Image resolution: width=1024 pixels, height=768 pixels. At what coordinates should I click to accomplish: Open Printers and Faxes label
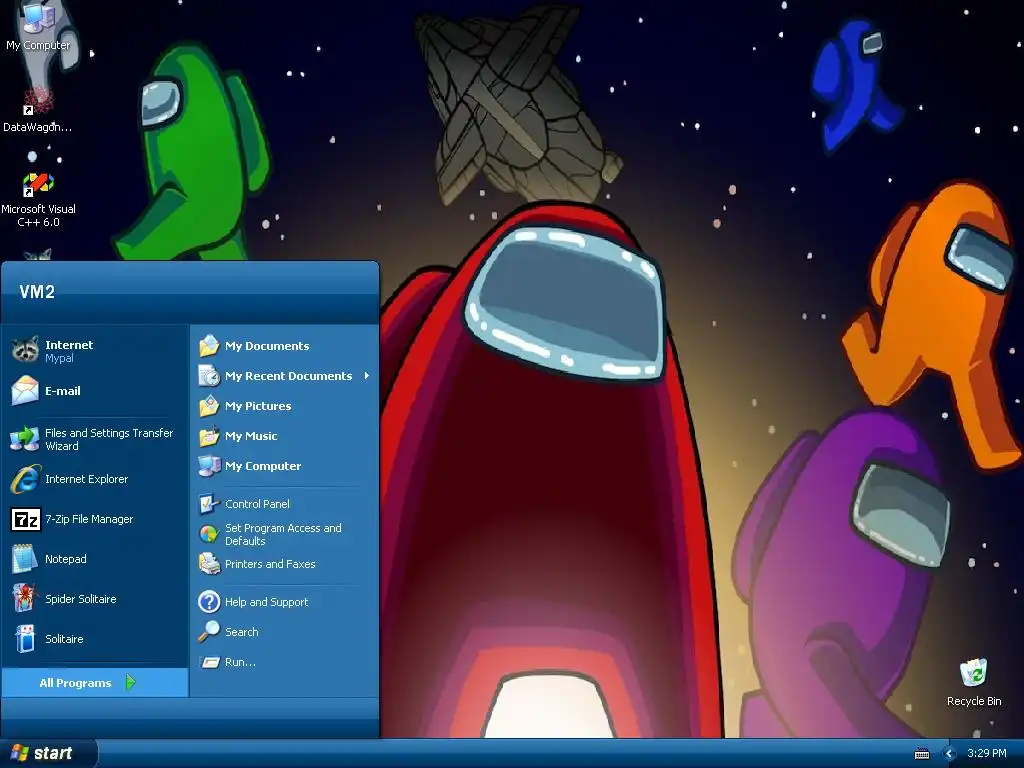pos(270,564)
